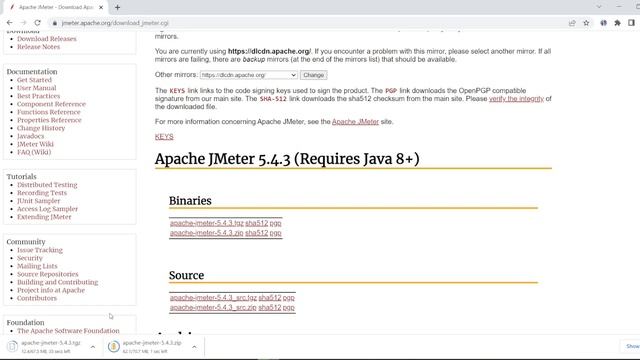Open JMeter Wiki link
The width and height of the screenshot is (640, 360).
click(x=36, y=144)
